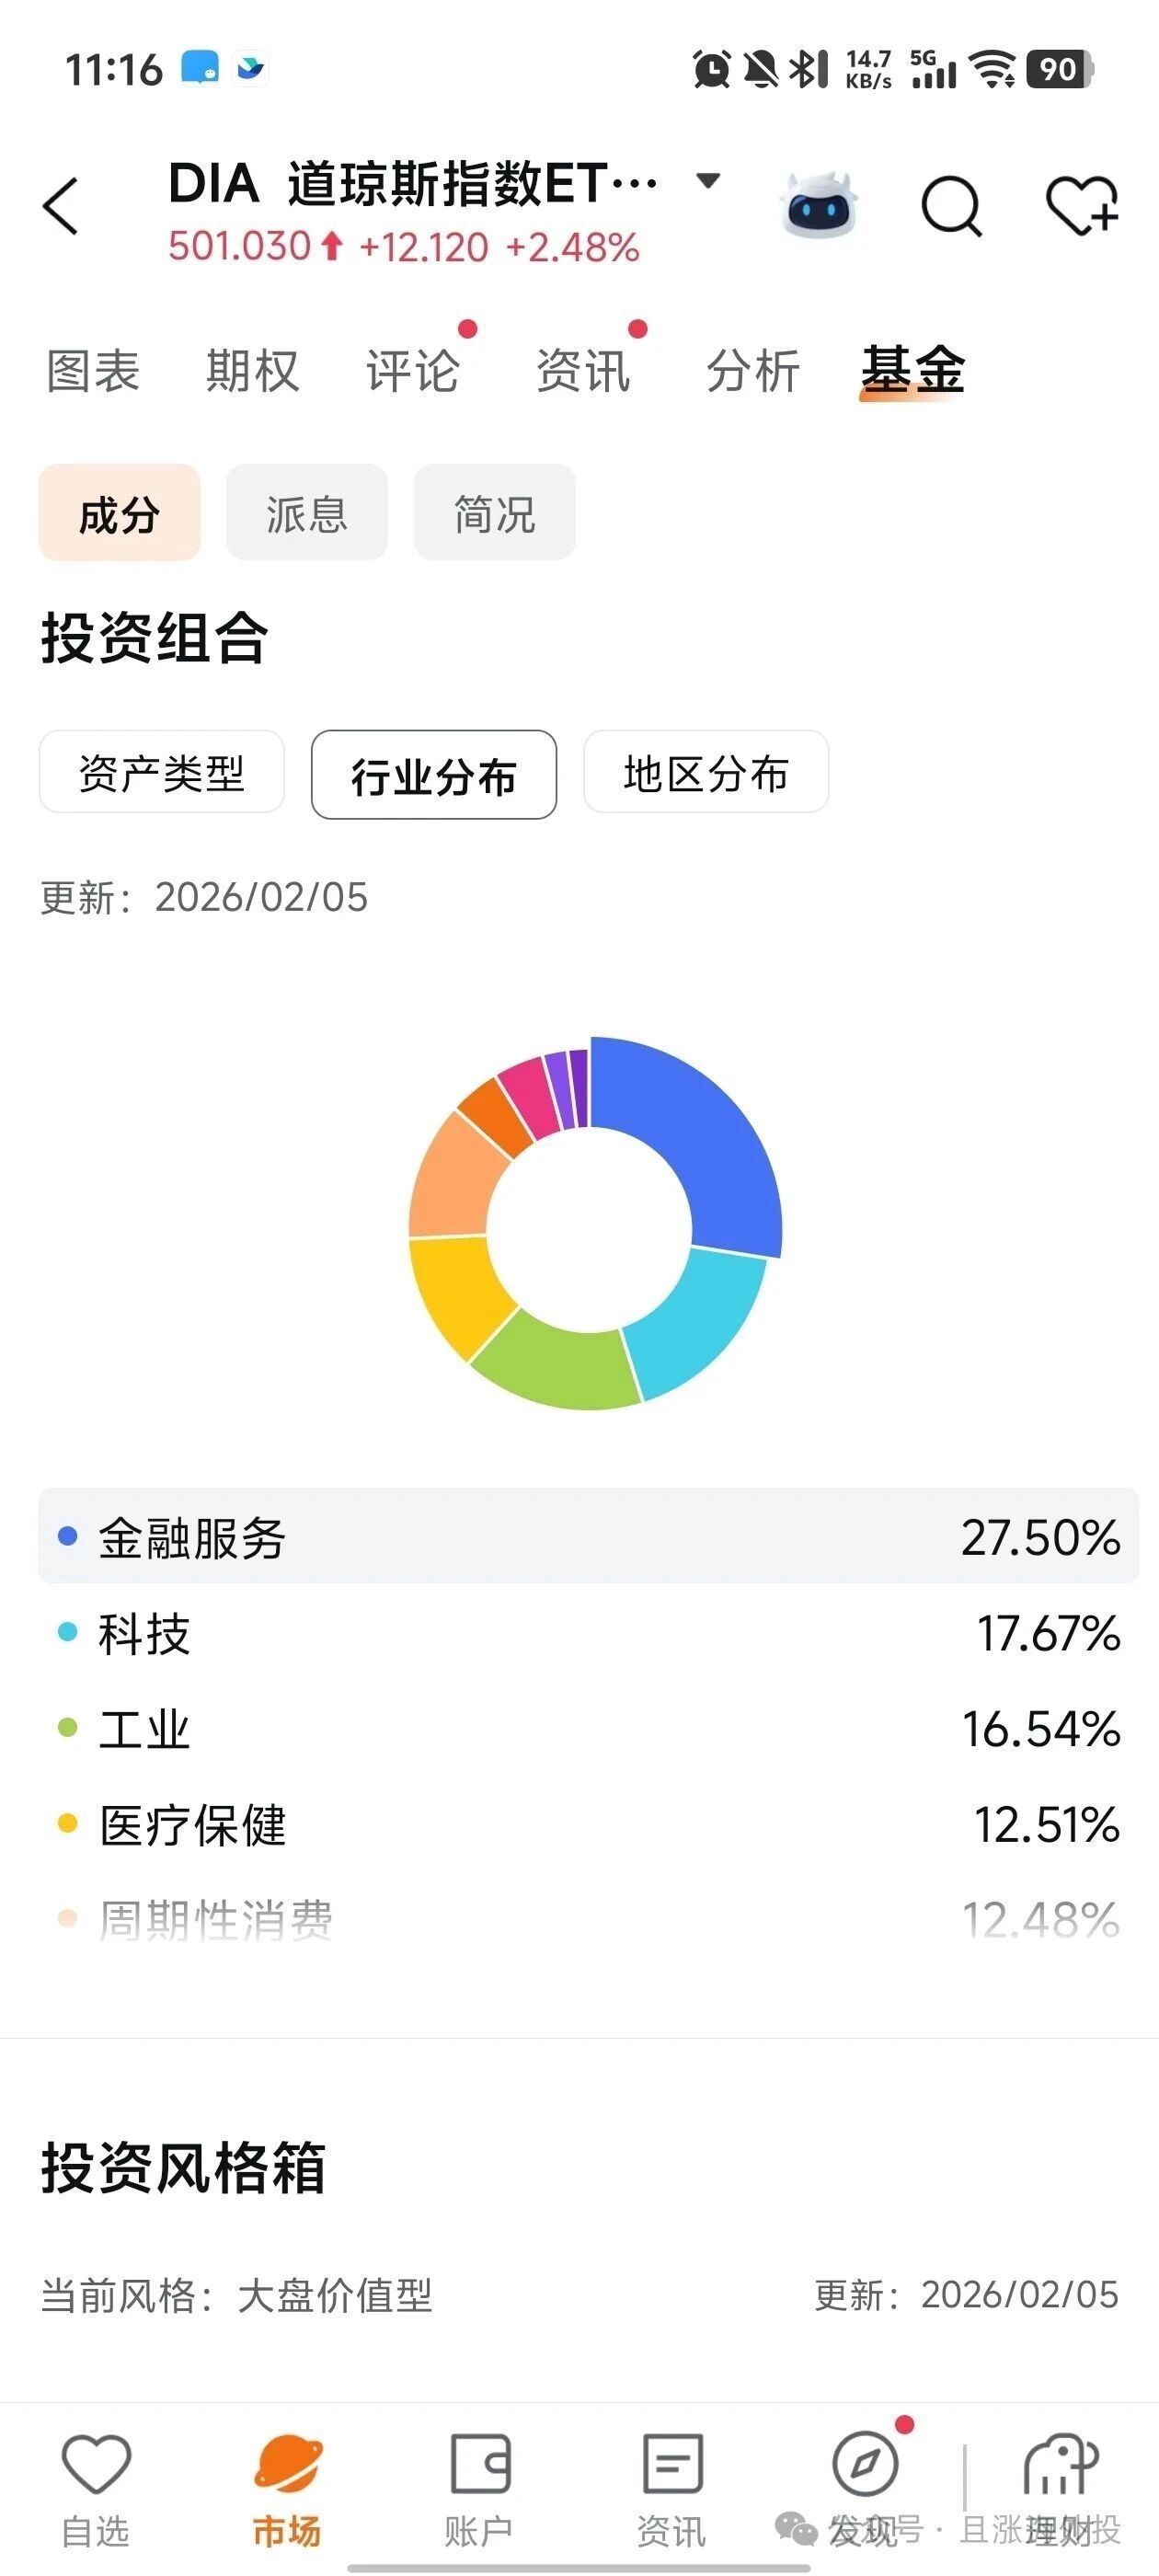The image size is (1159, 2576).
Task: Open the 简况 sub-tab button
Action: (495, 513)
